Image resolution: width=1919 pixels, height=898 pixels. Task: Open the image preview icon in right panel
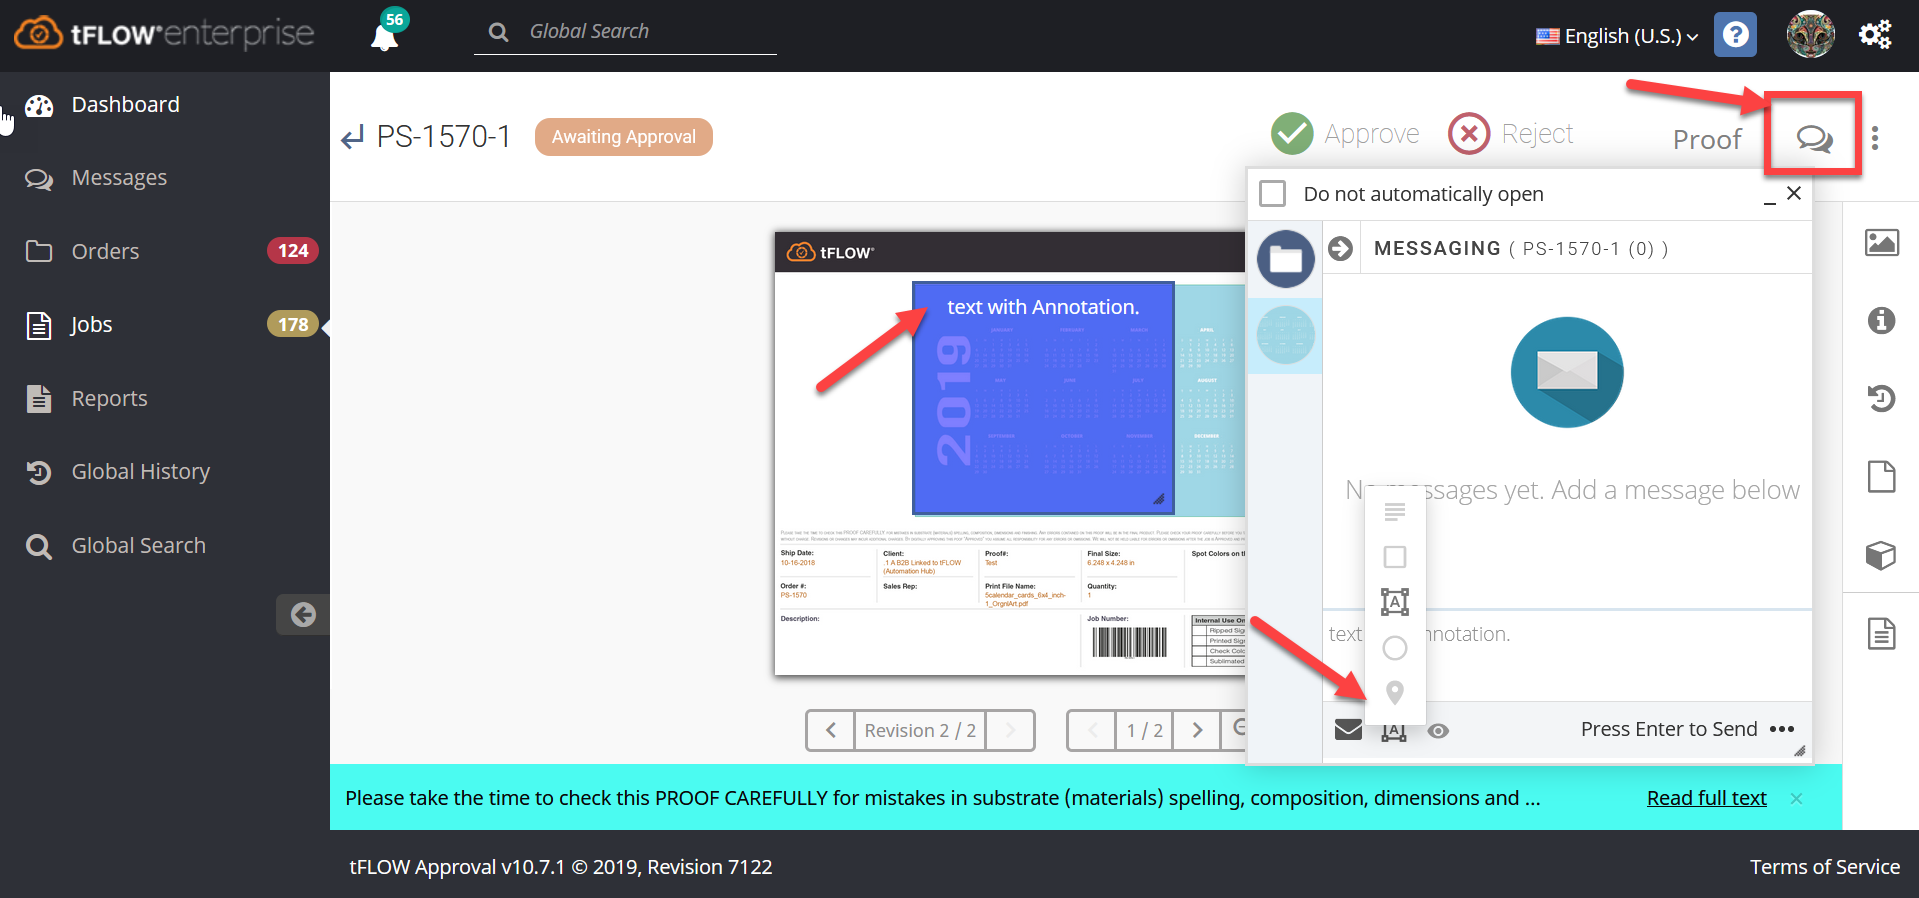point(1881,242)
